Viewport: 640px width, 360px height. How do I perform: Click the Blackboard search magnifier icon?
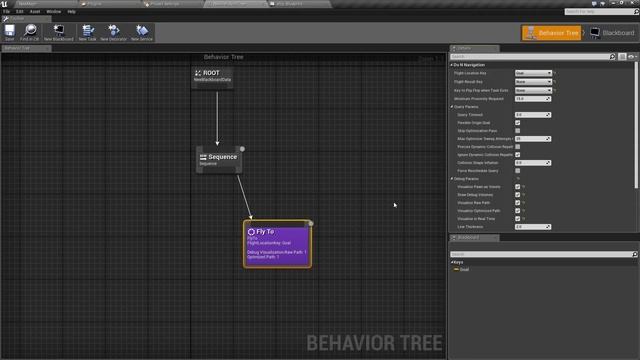(635, 254)
